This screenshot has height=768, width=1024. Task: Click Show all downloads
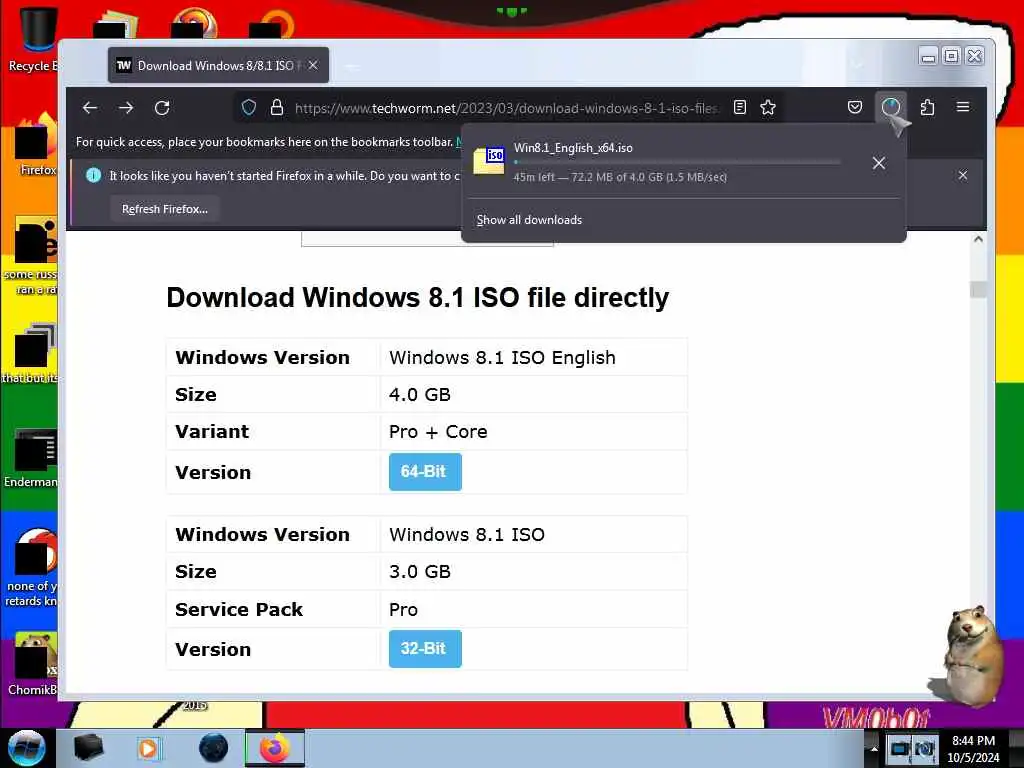pyautogui.click(x=529, y=220)
